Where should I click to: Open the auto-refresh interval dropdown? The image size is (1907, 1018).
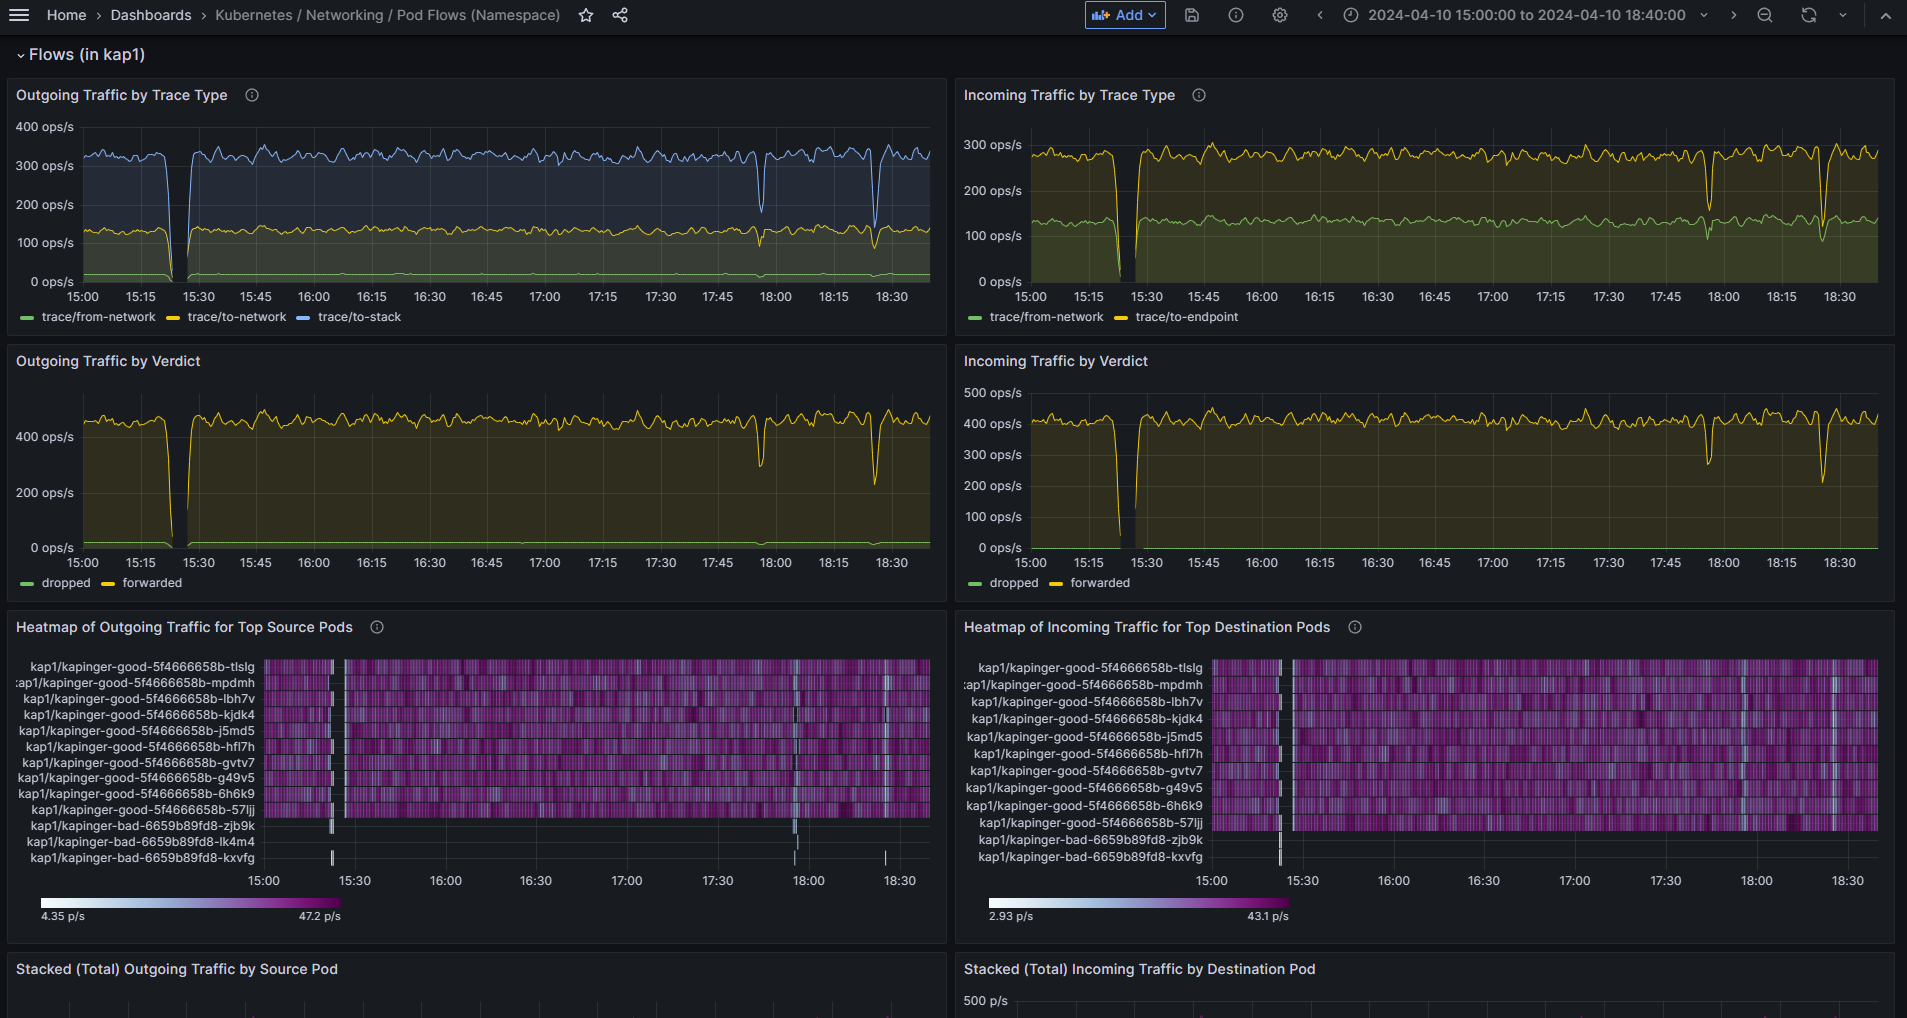[x=1843, y=15]
